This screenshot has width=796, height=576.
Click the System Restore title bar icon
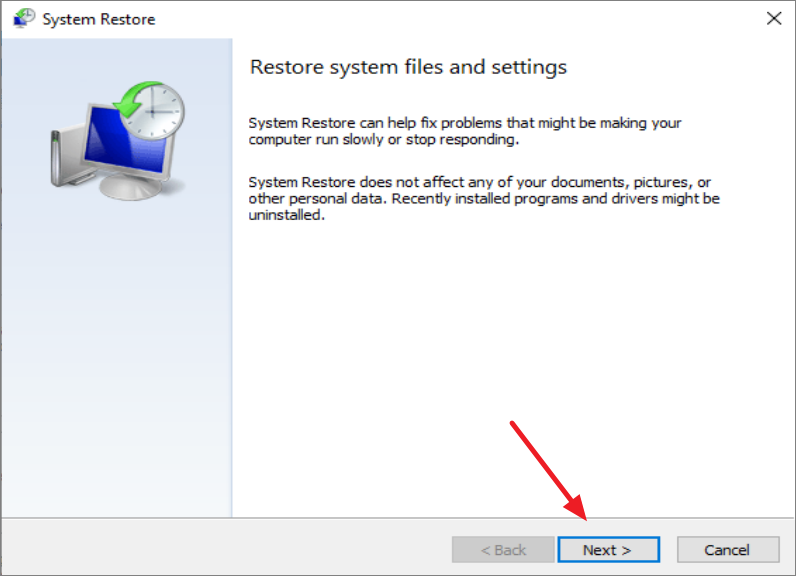pyautogui.click(x=23, y=19)
